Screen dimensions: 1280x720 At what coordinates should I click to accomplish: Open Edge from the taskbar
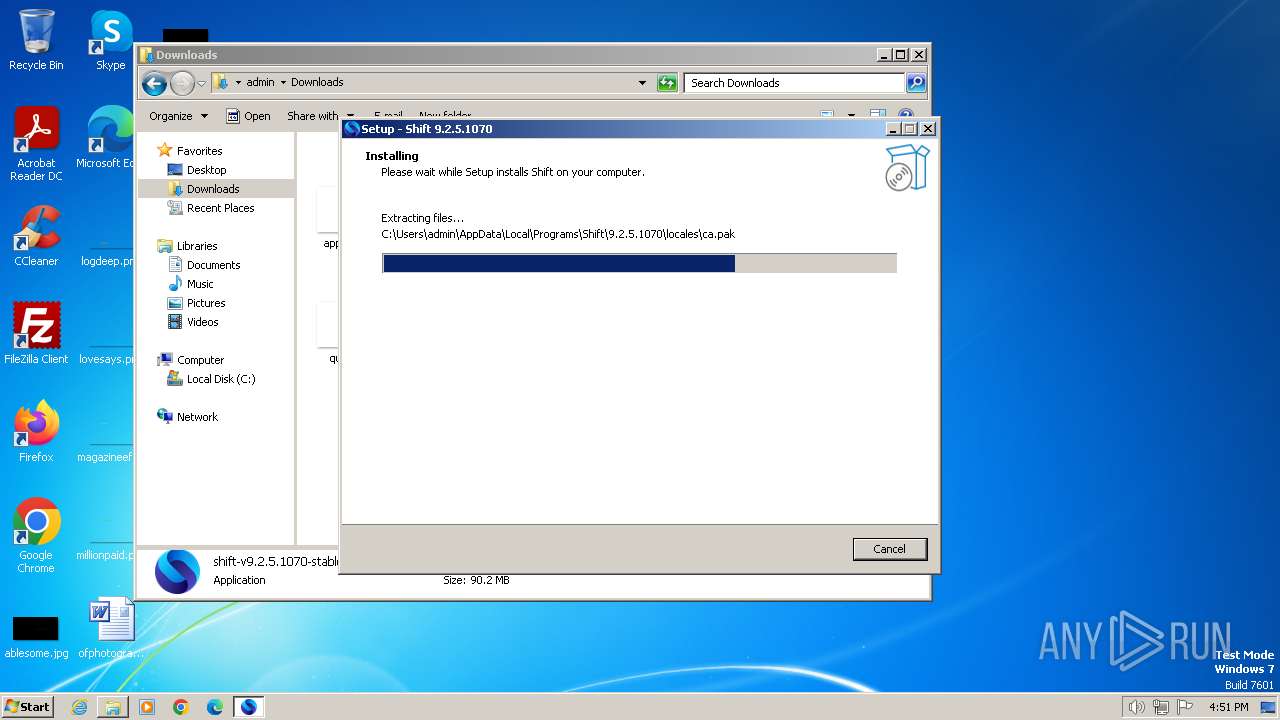point(215,707)
